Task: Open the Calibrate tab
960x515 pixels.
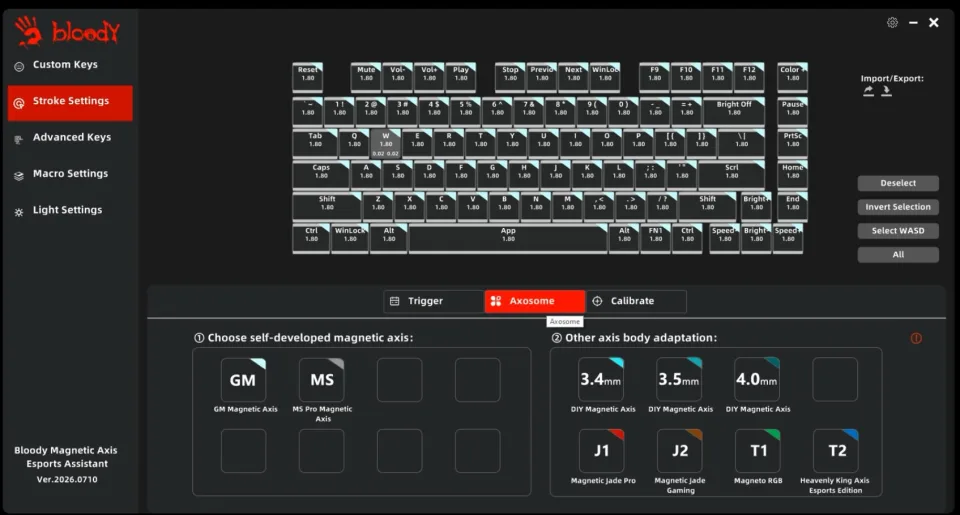Action: (636, 301)
